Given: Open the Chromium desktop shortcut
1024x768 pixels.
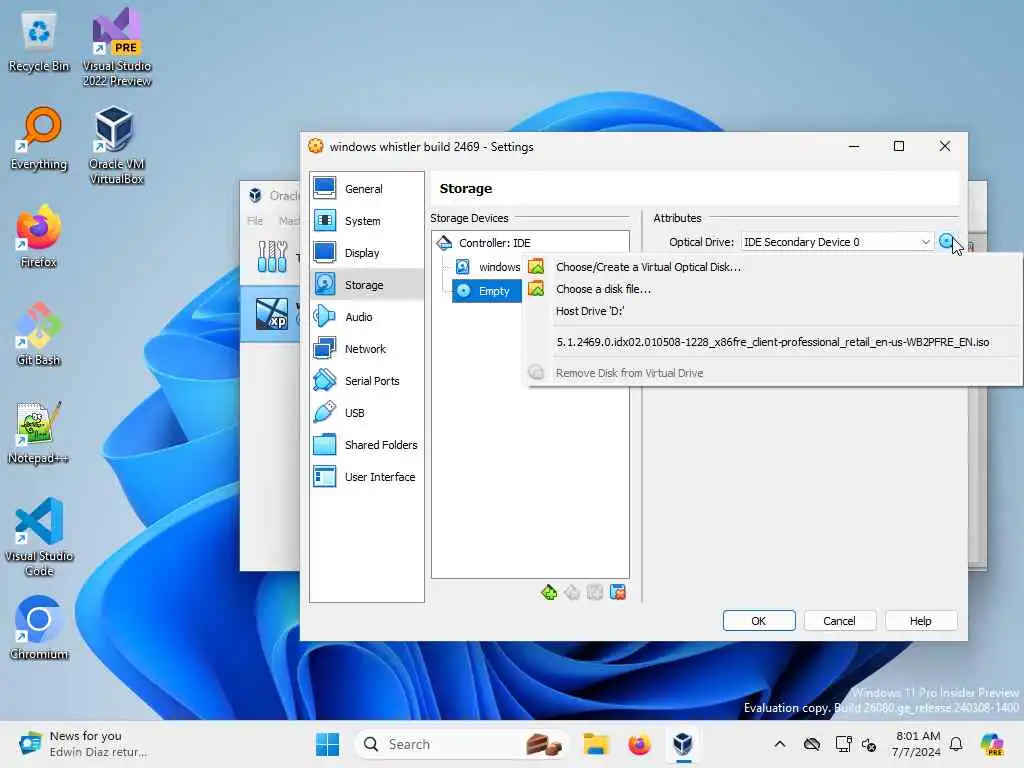Looking at the screenshot, I should pyautogui.click(x=39, y=628).
